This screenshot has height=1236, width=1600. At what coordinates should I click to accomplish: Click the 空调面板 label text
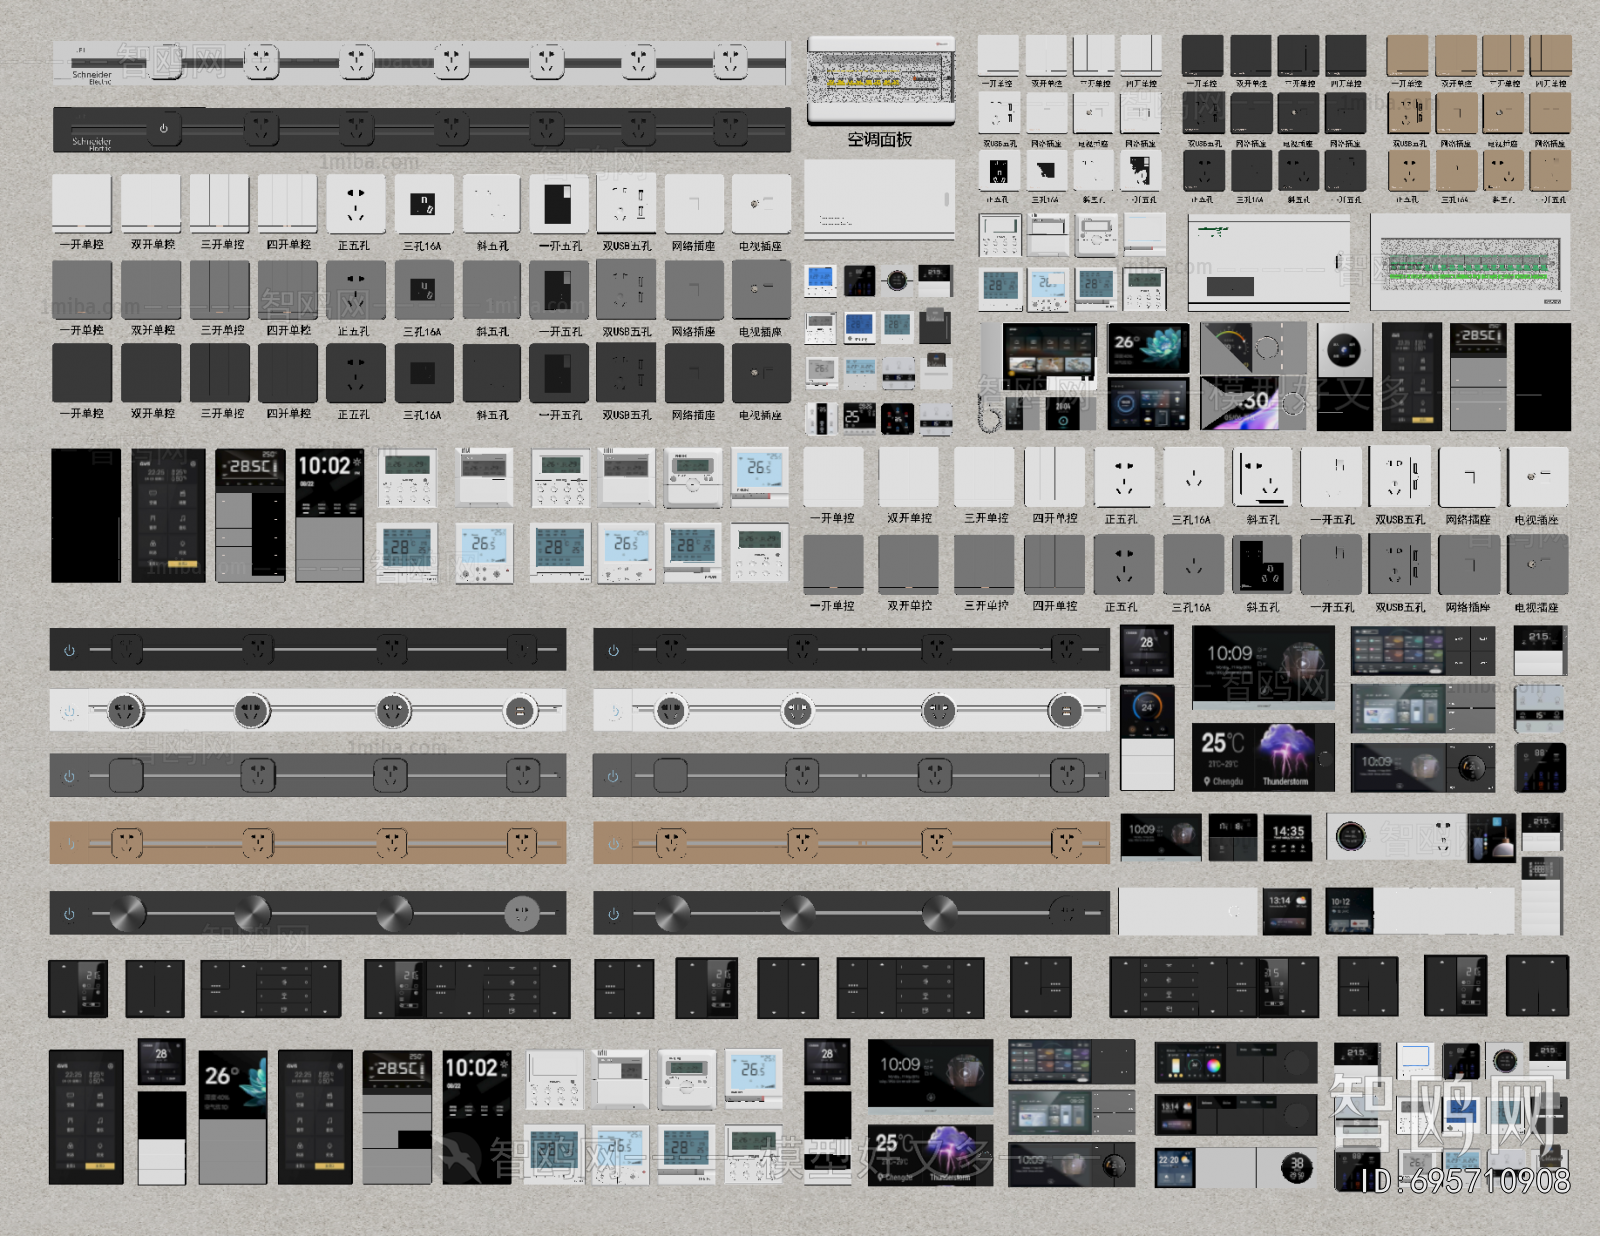coord(879,140)
